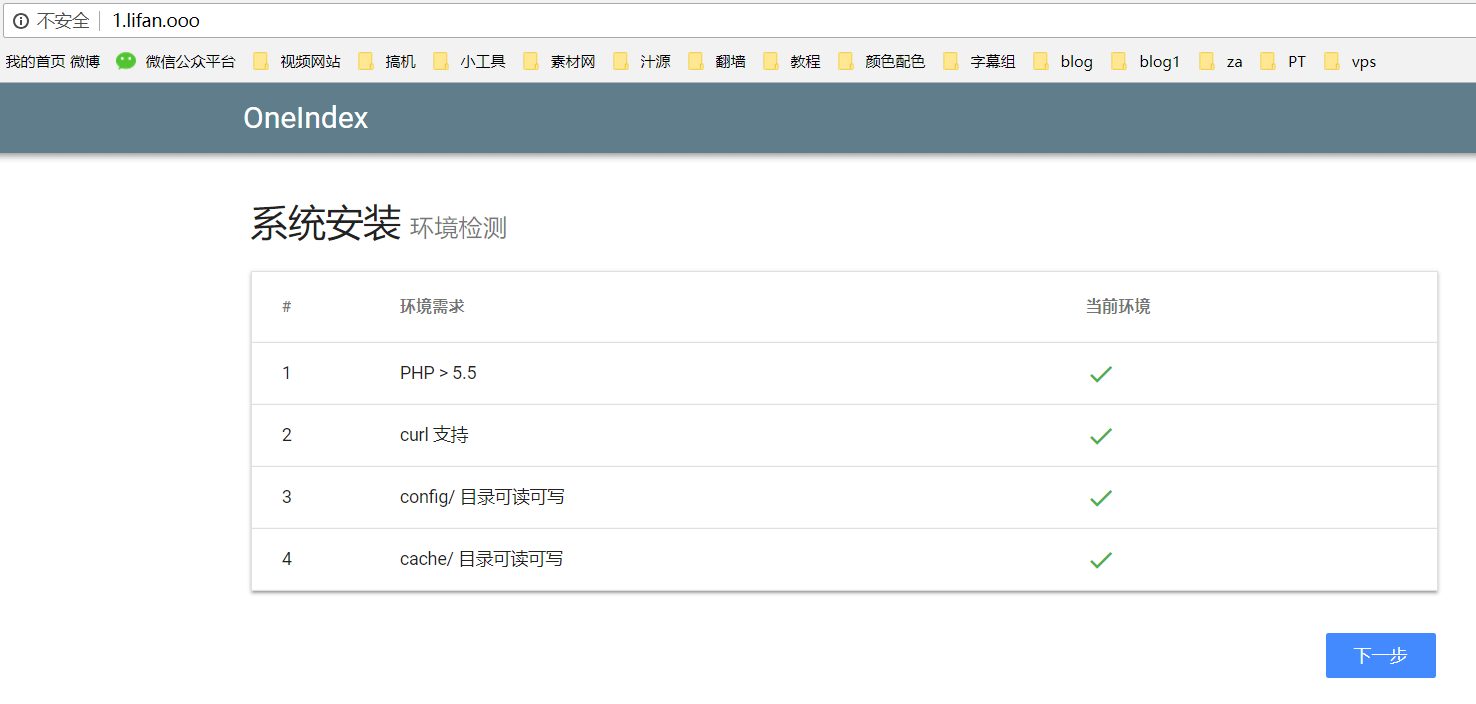Open the blog bookmark folder
1476x704 pixels.
(1064, 62)
